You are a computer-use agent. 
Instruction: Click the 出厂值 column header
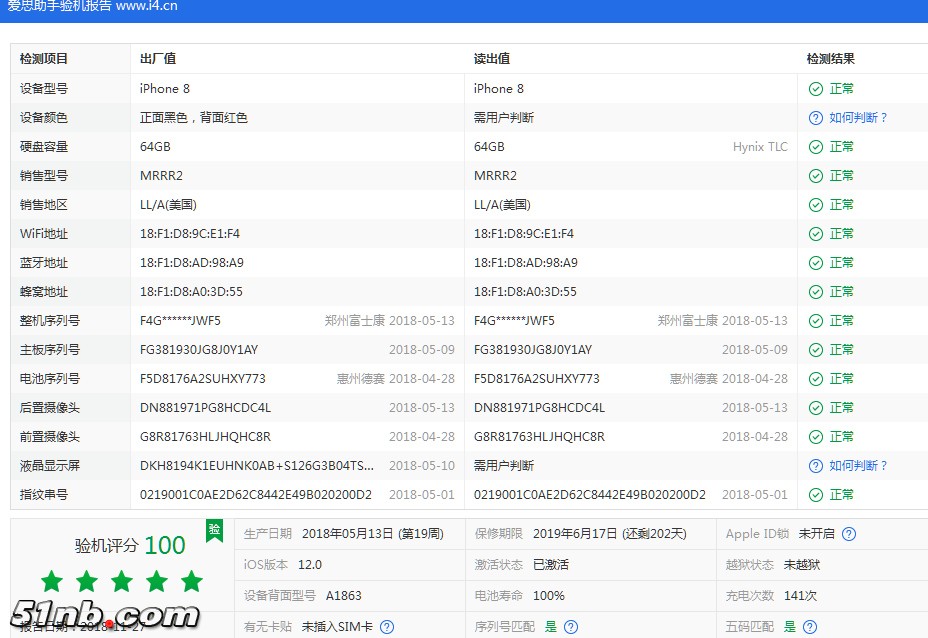(158, 59)
